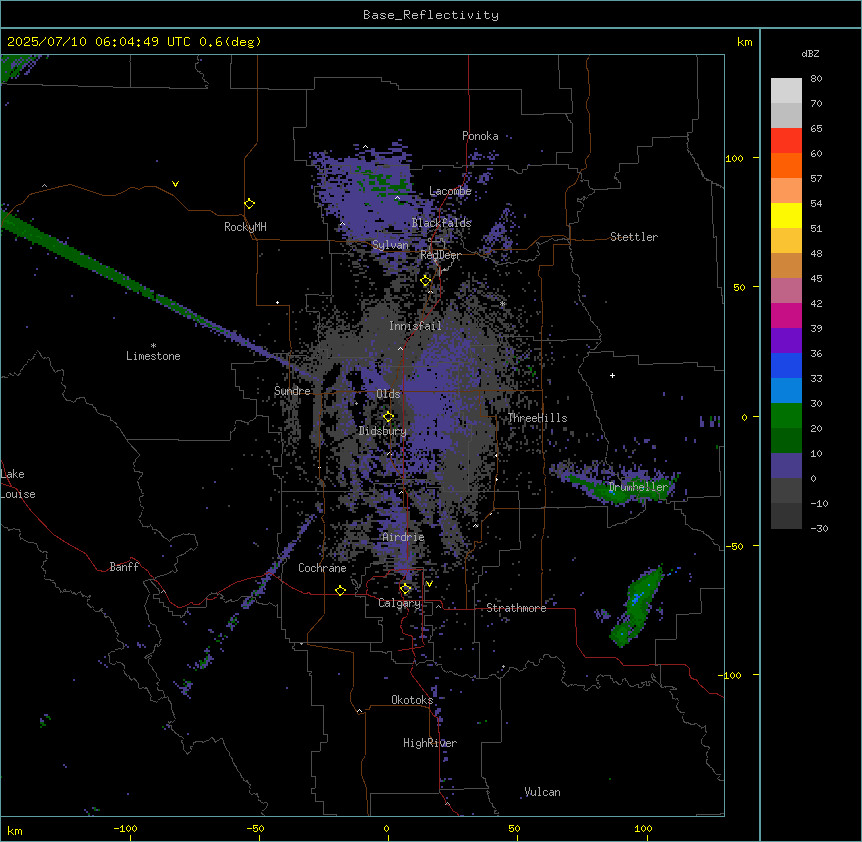
Task: Select the Strathmore label
Action: click(516, 608)
